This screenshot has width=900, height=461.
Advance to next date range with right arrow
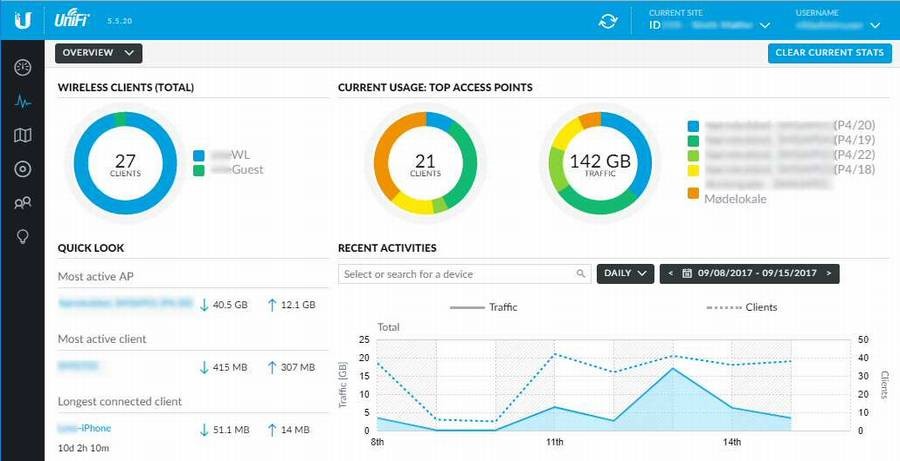(829, 273)
